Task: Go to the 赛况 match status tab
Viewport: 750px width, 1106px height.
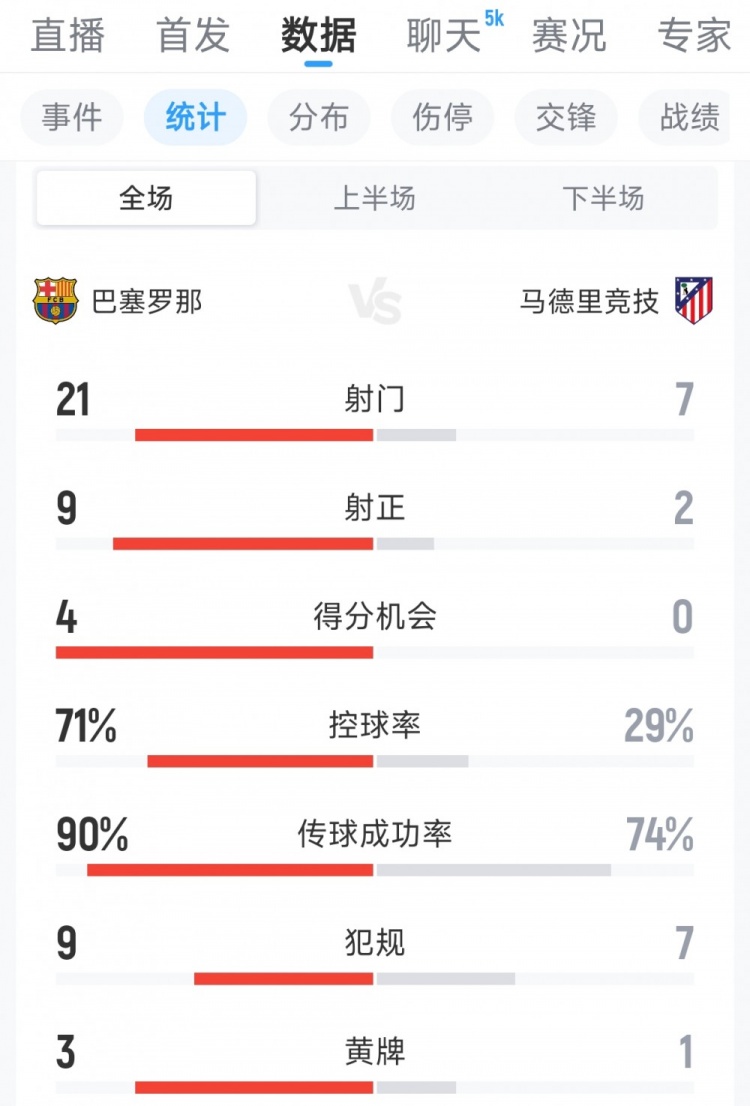Action: coord(569,36)
